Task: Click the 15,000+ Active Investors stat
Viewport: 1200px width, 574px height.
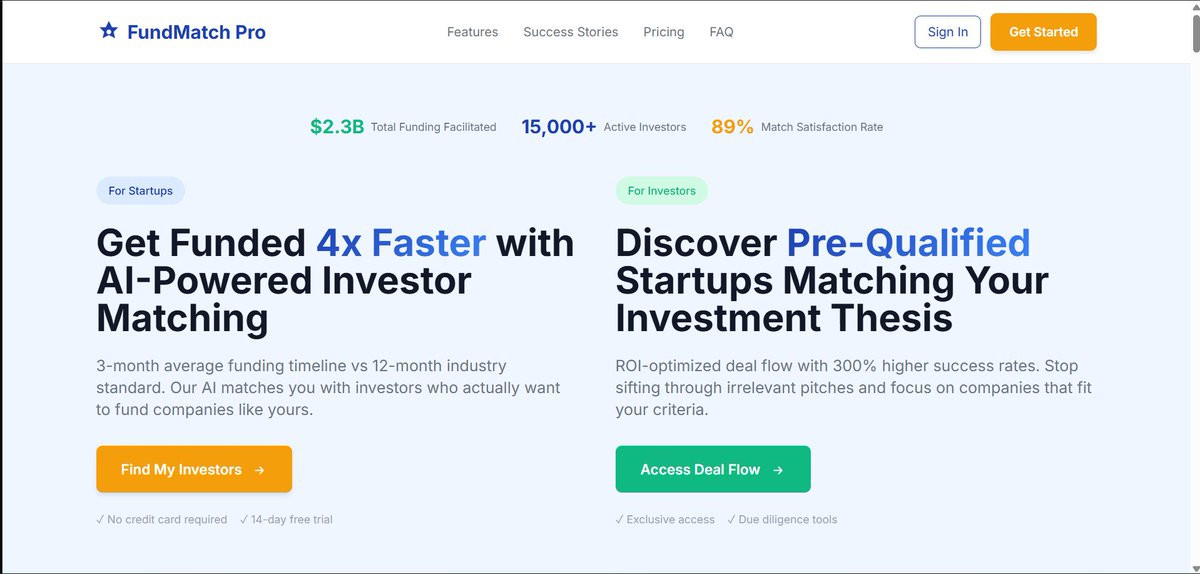Action: [604, 127]
